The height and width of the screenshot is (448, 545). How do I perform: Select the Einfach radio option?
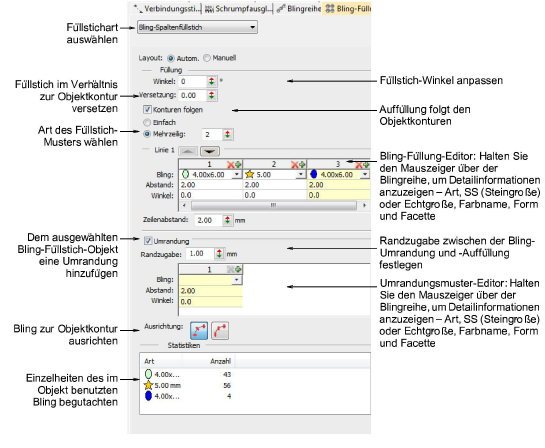[147, 122]
